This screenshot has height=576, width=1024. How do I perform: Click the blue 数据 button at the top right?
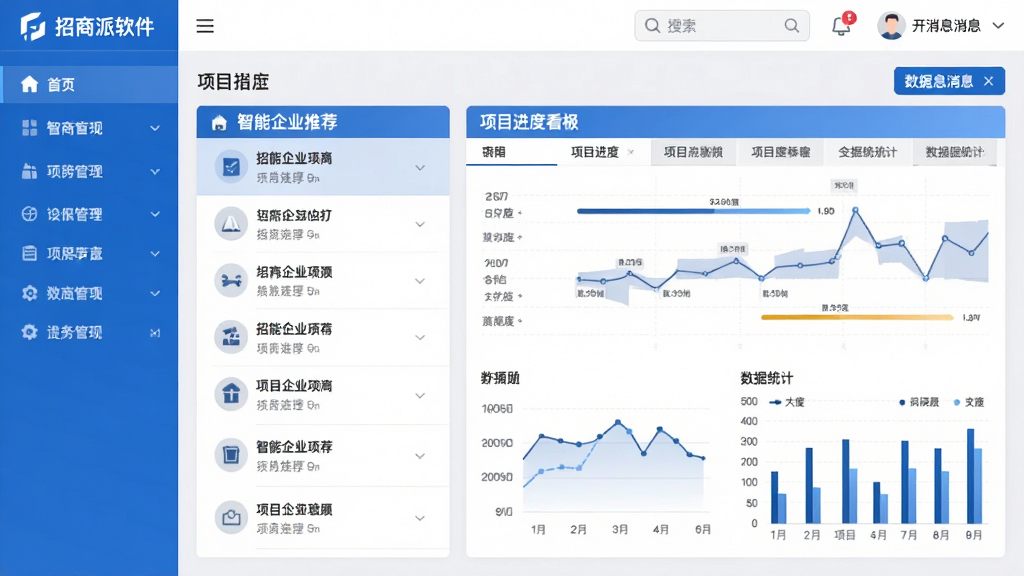pyautogui.click(x=949, y=81)
